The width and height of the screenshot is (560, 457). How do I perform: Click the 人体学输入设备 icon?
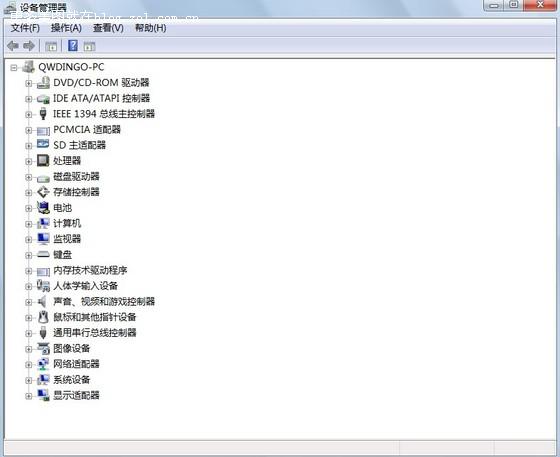(x=43, y=286)
